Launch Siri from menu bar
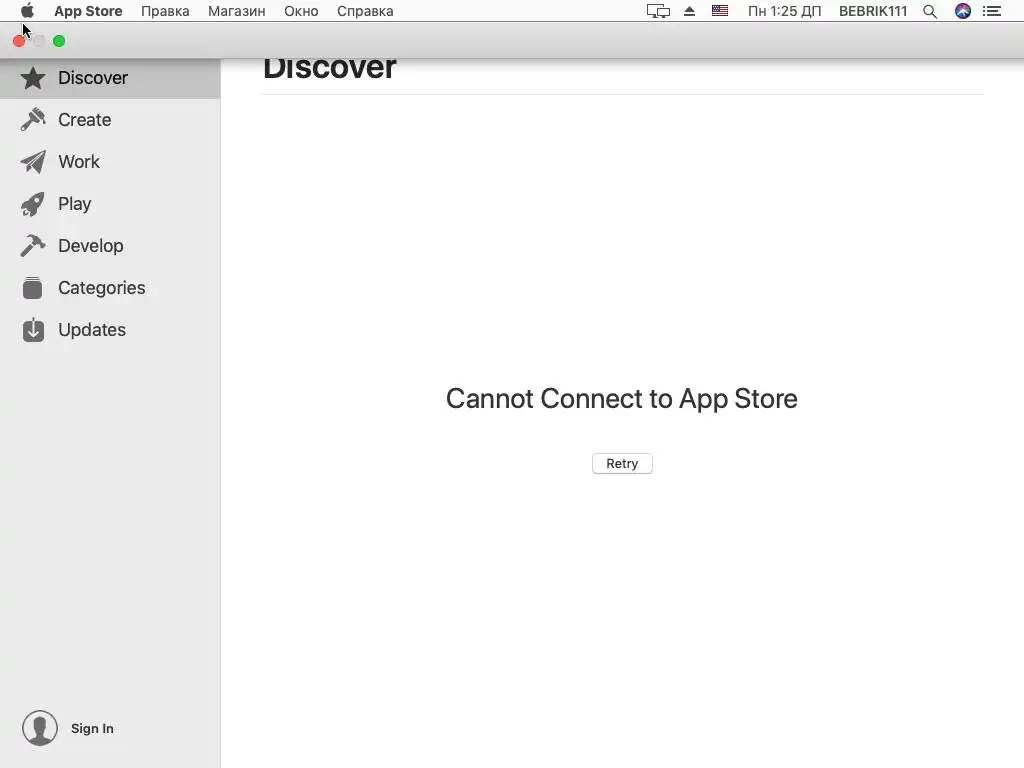Viewport: 1024px width, 768px height. [963, 11]
